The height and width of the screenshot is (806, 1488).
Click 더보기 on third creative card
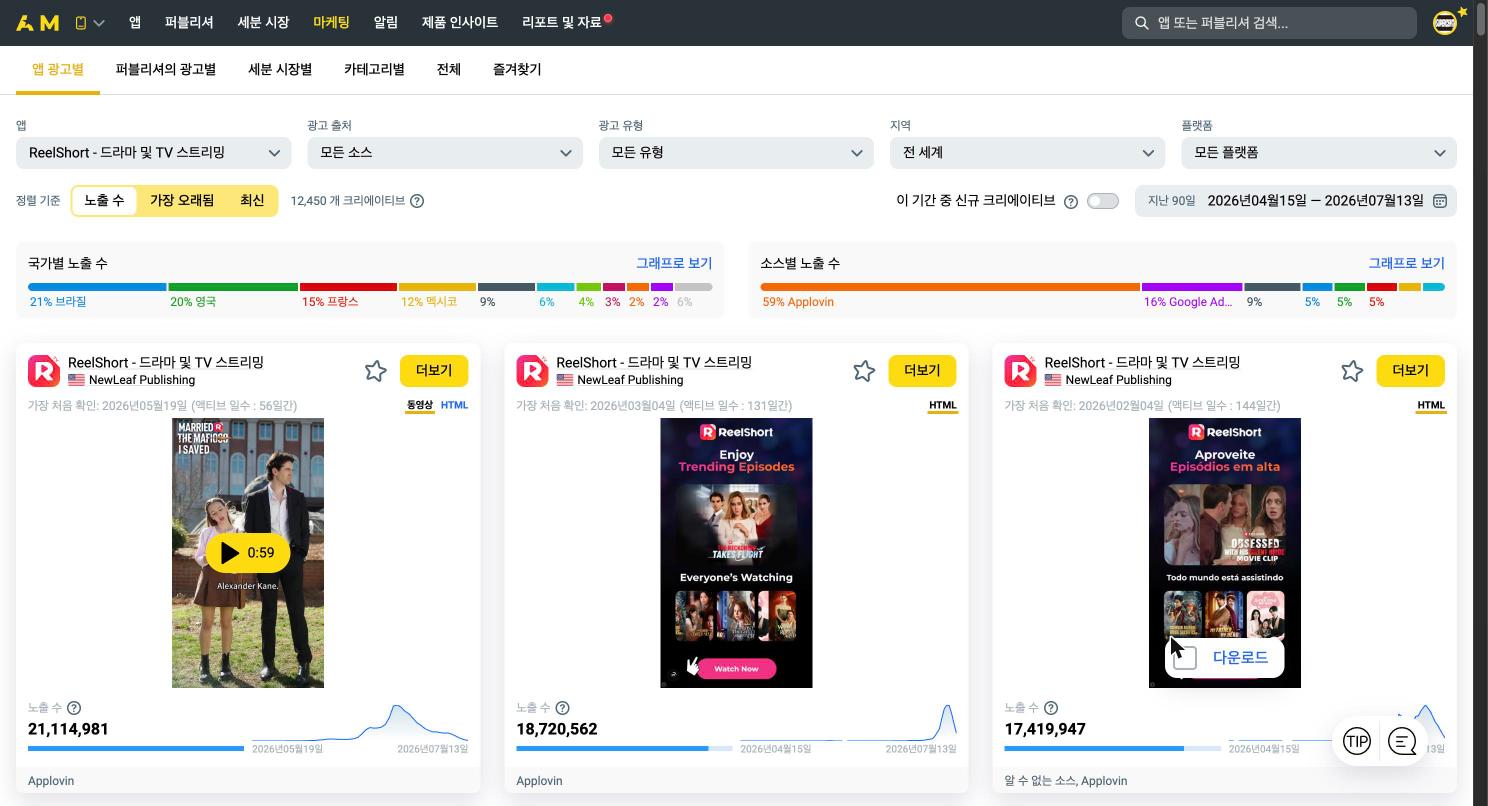pos(1410,371)
